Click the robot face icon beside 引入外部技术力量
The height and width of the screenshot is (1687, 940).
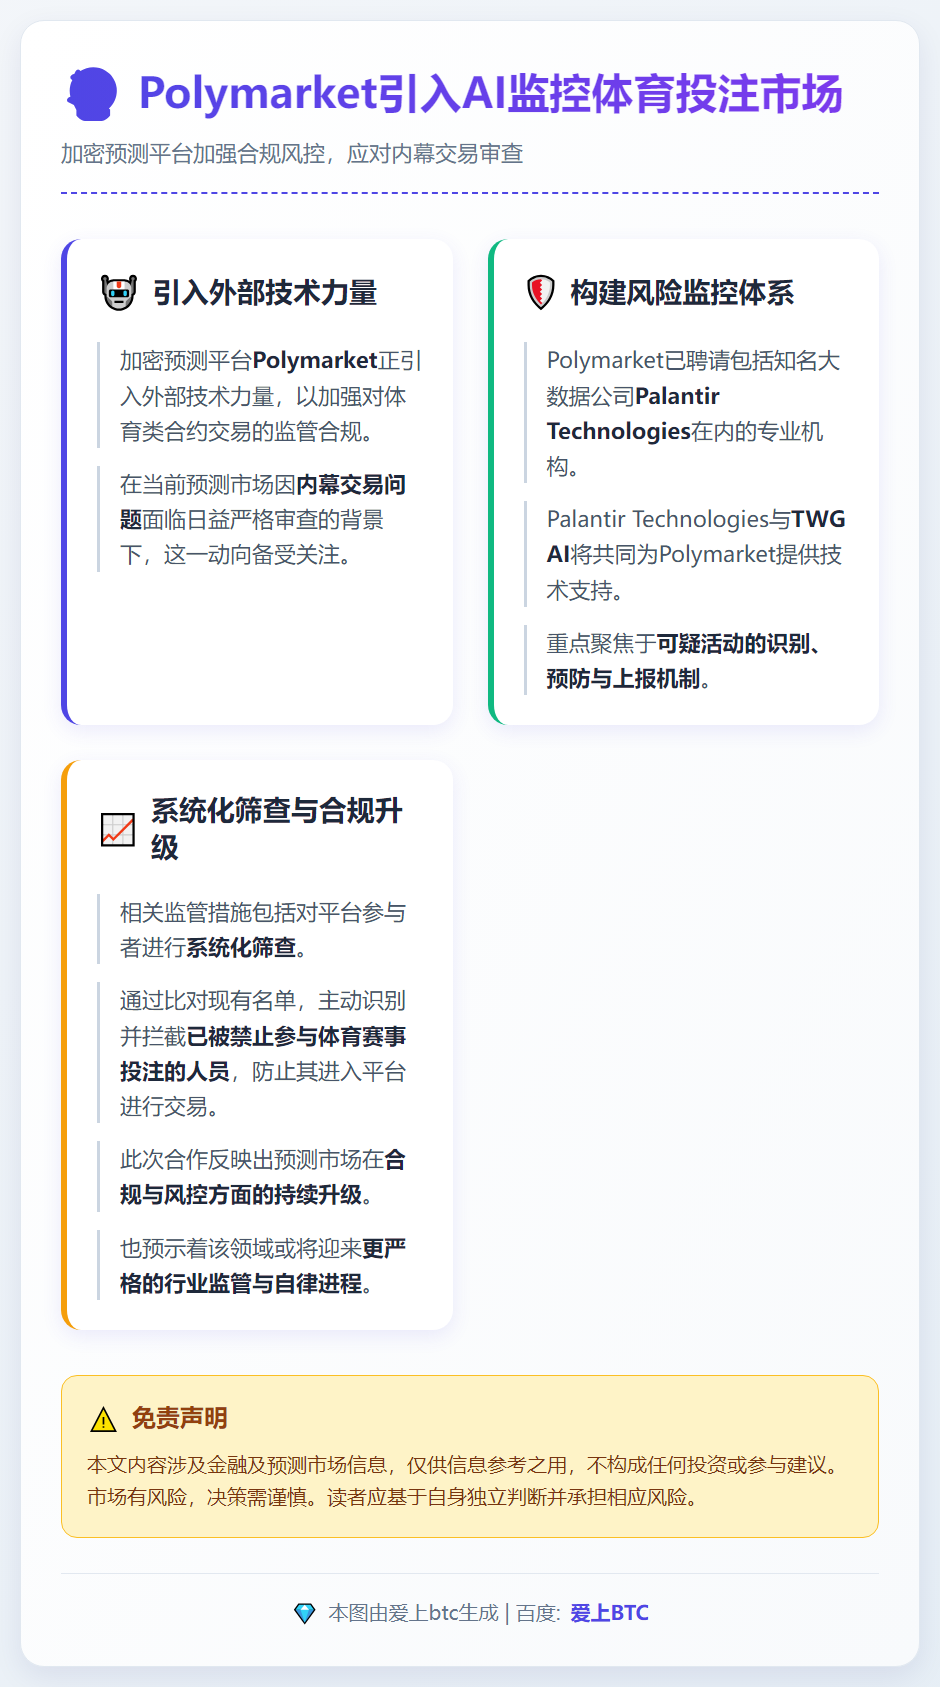119,293
